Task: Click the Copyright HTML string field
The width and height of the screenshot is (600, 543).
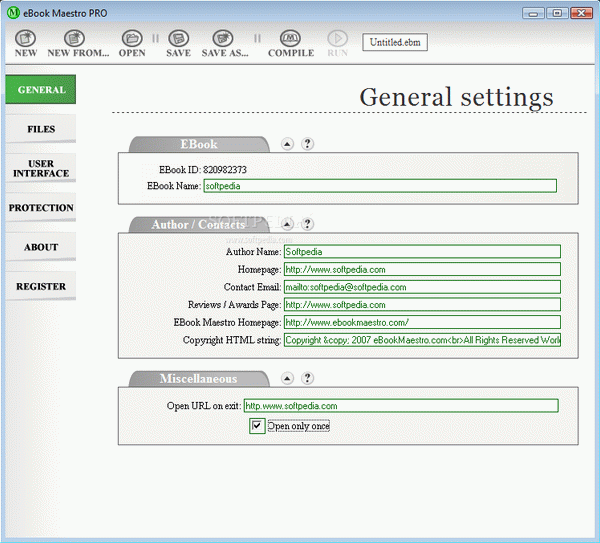Action: (x=422, y=340)
